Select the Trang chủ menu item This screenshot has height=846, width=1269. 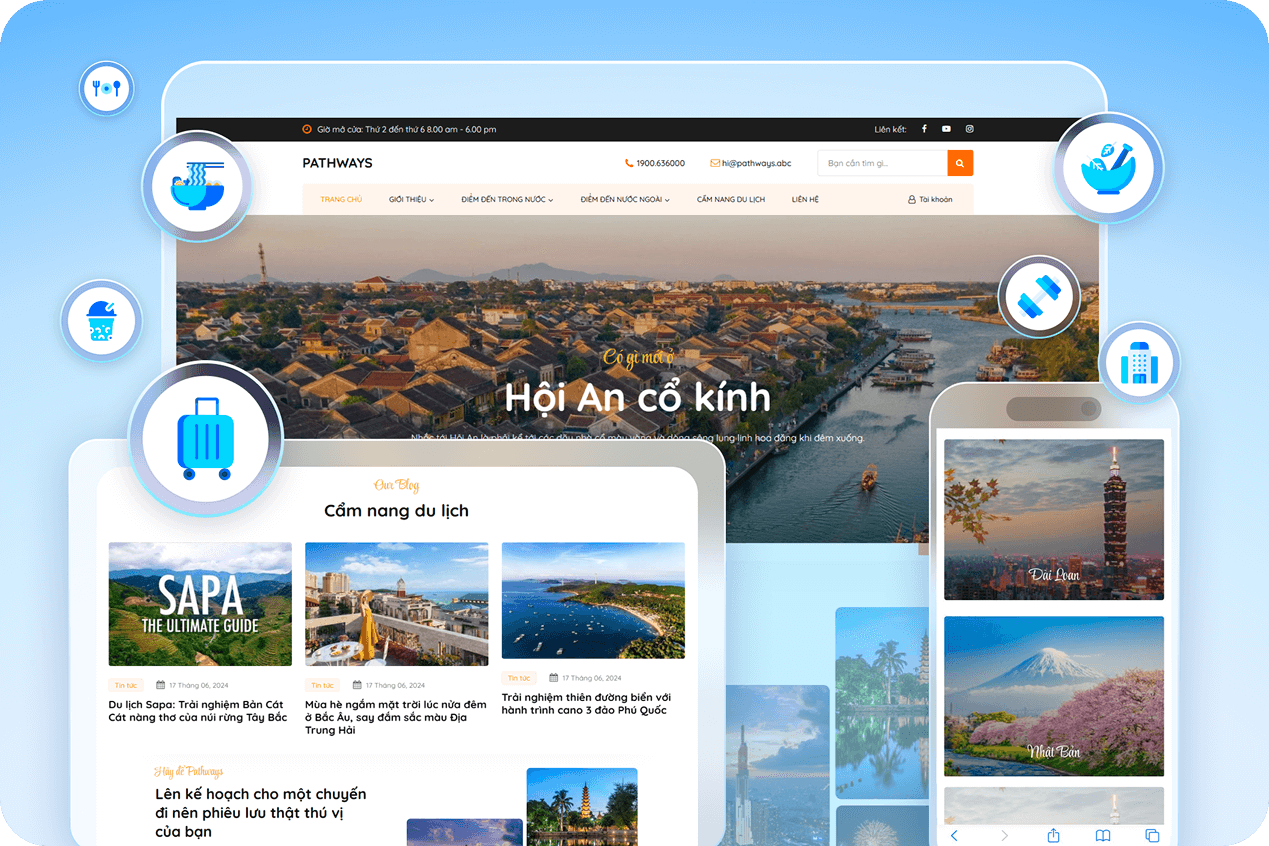pos(341,200)
